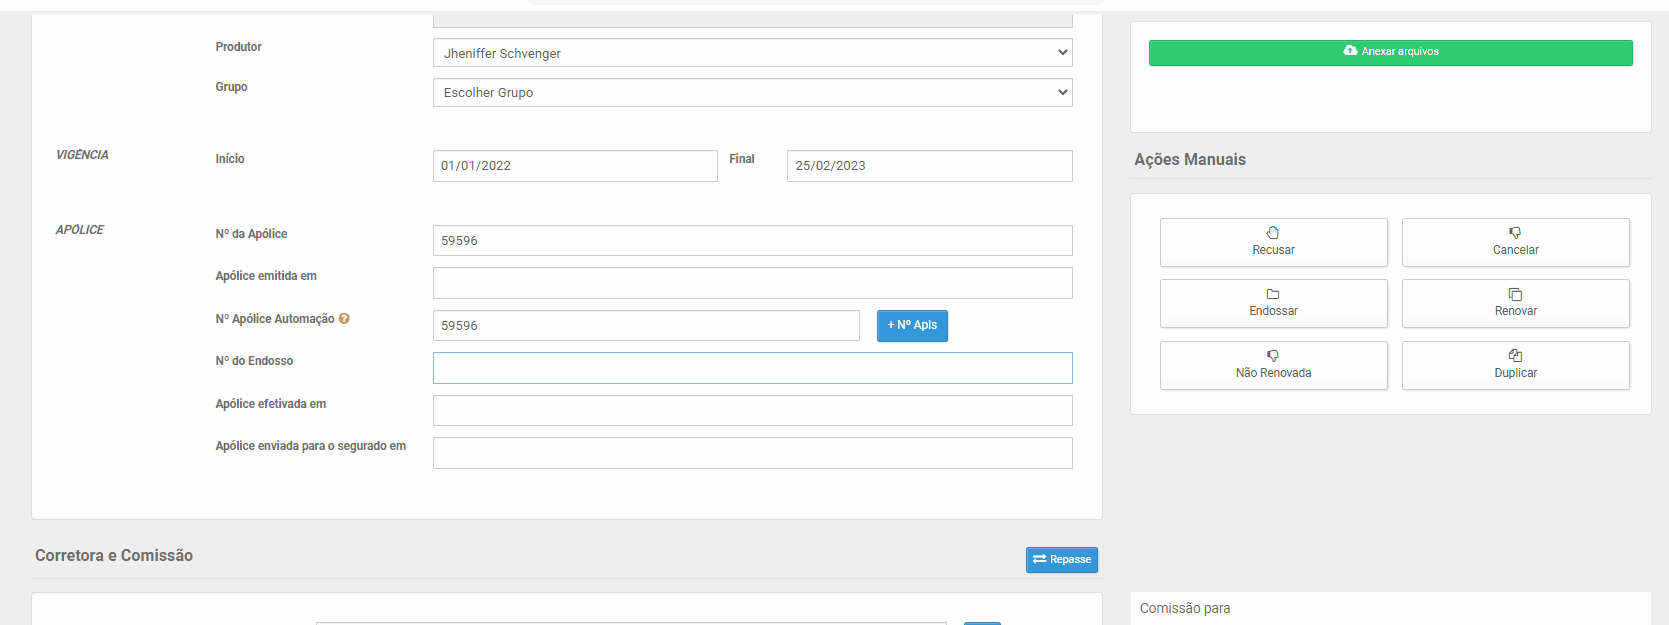
Task: Click the Não Renovada thumbs-down icon
Action: pyautogui.click(x=1273, y=356)
